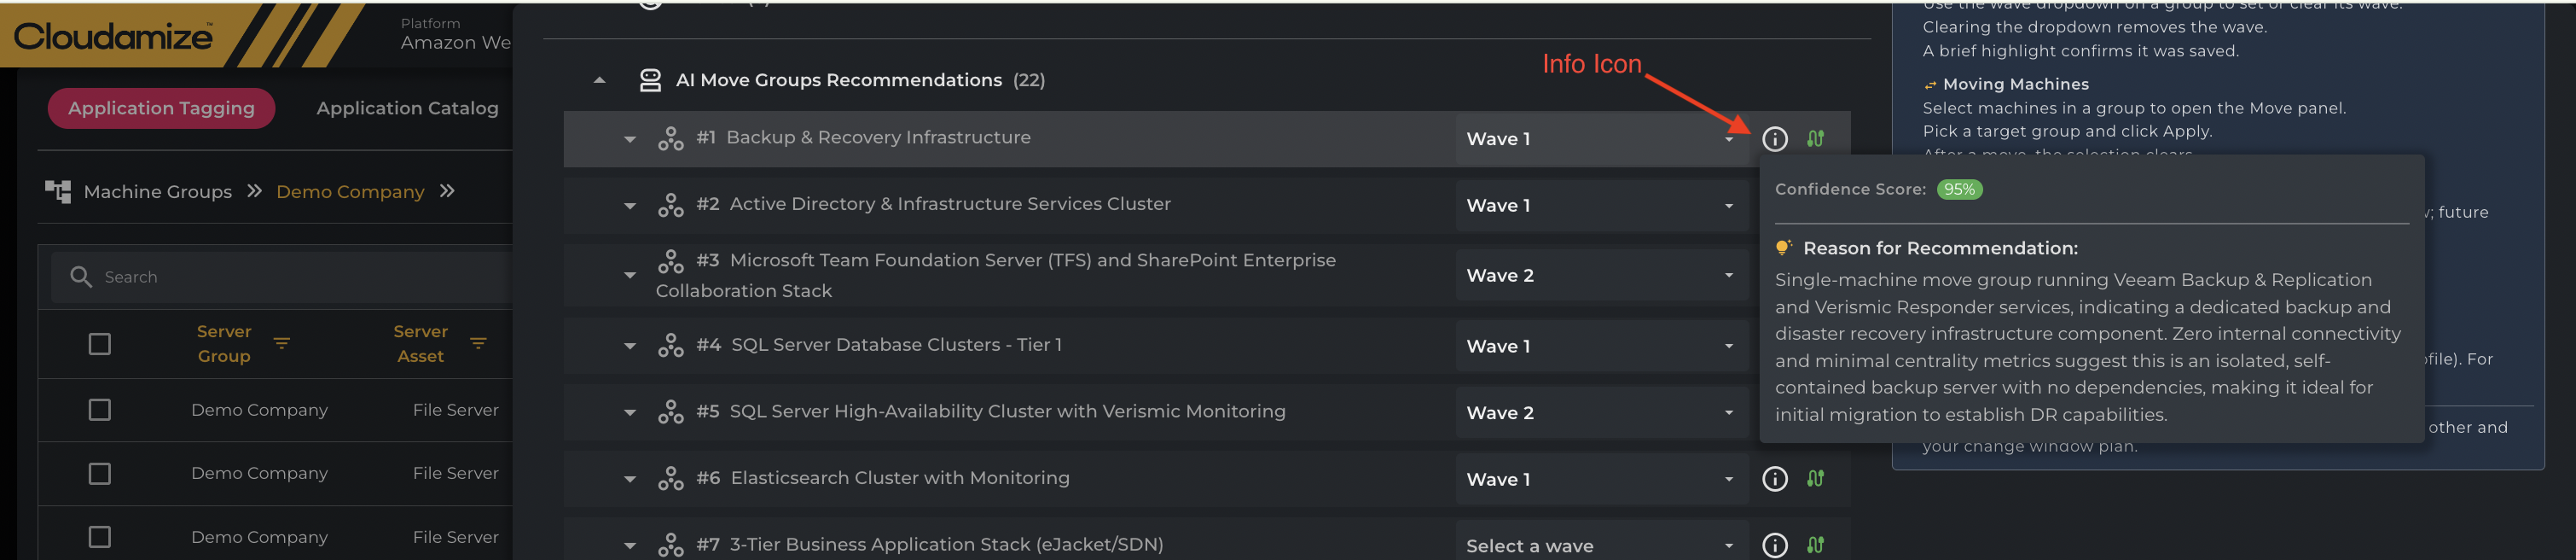Viewport: 2576px width, 560px height.
Task: Click green move icon on Backup & Recovery row
Action: pos(1815,139)
